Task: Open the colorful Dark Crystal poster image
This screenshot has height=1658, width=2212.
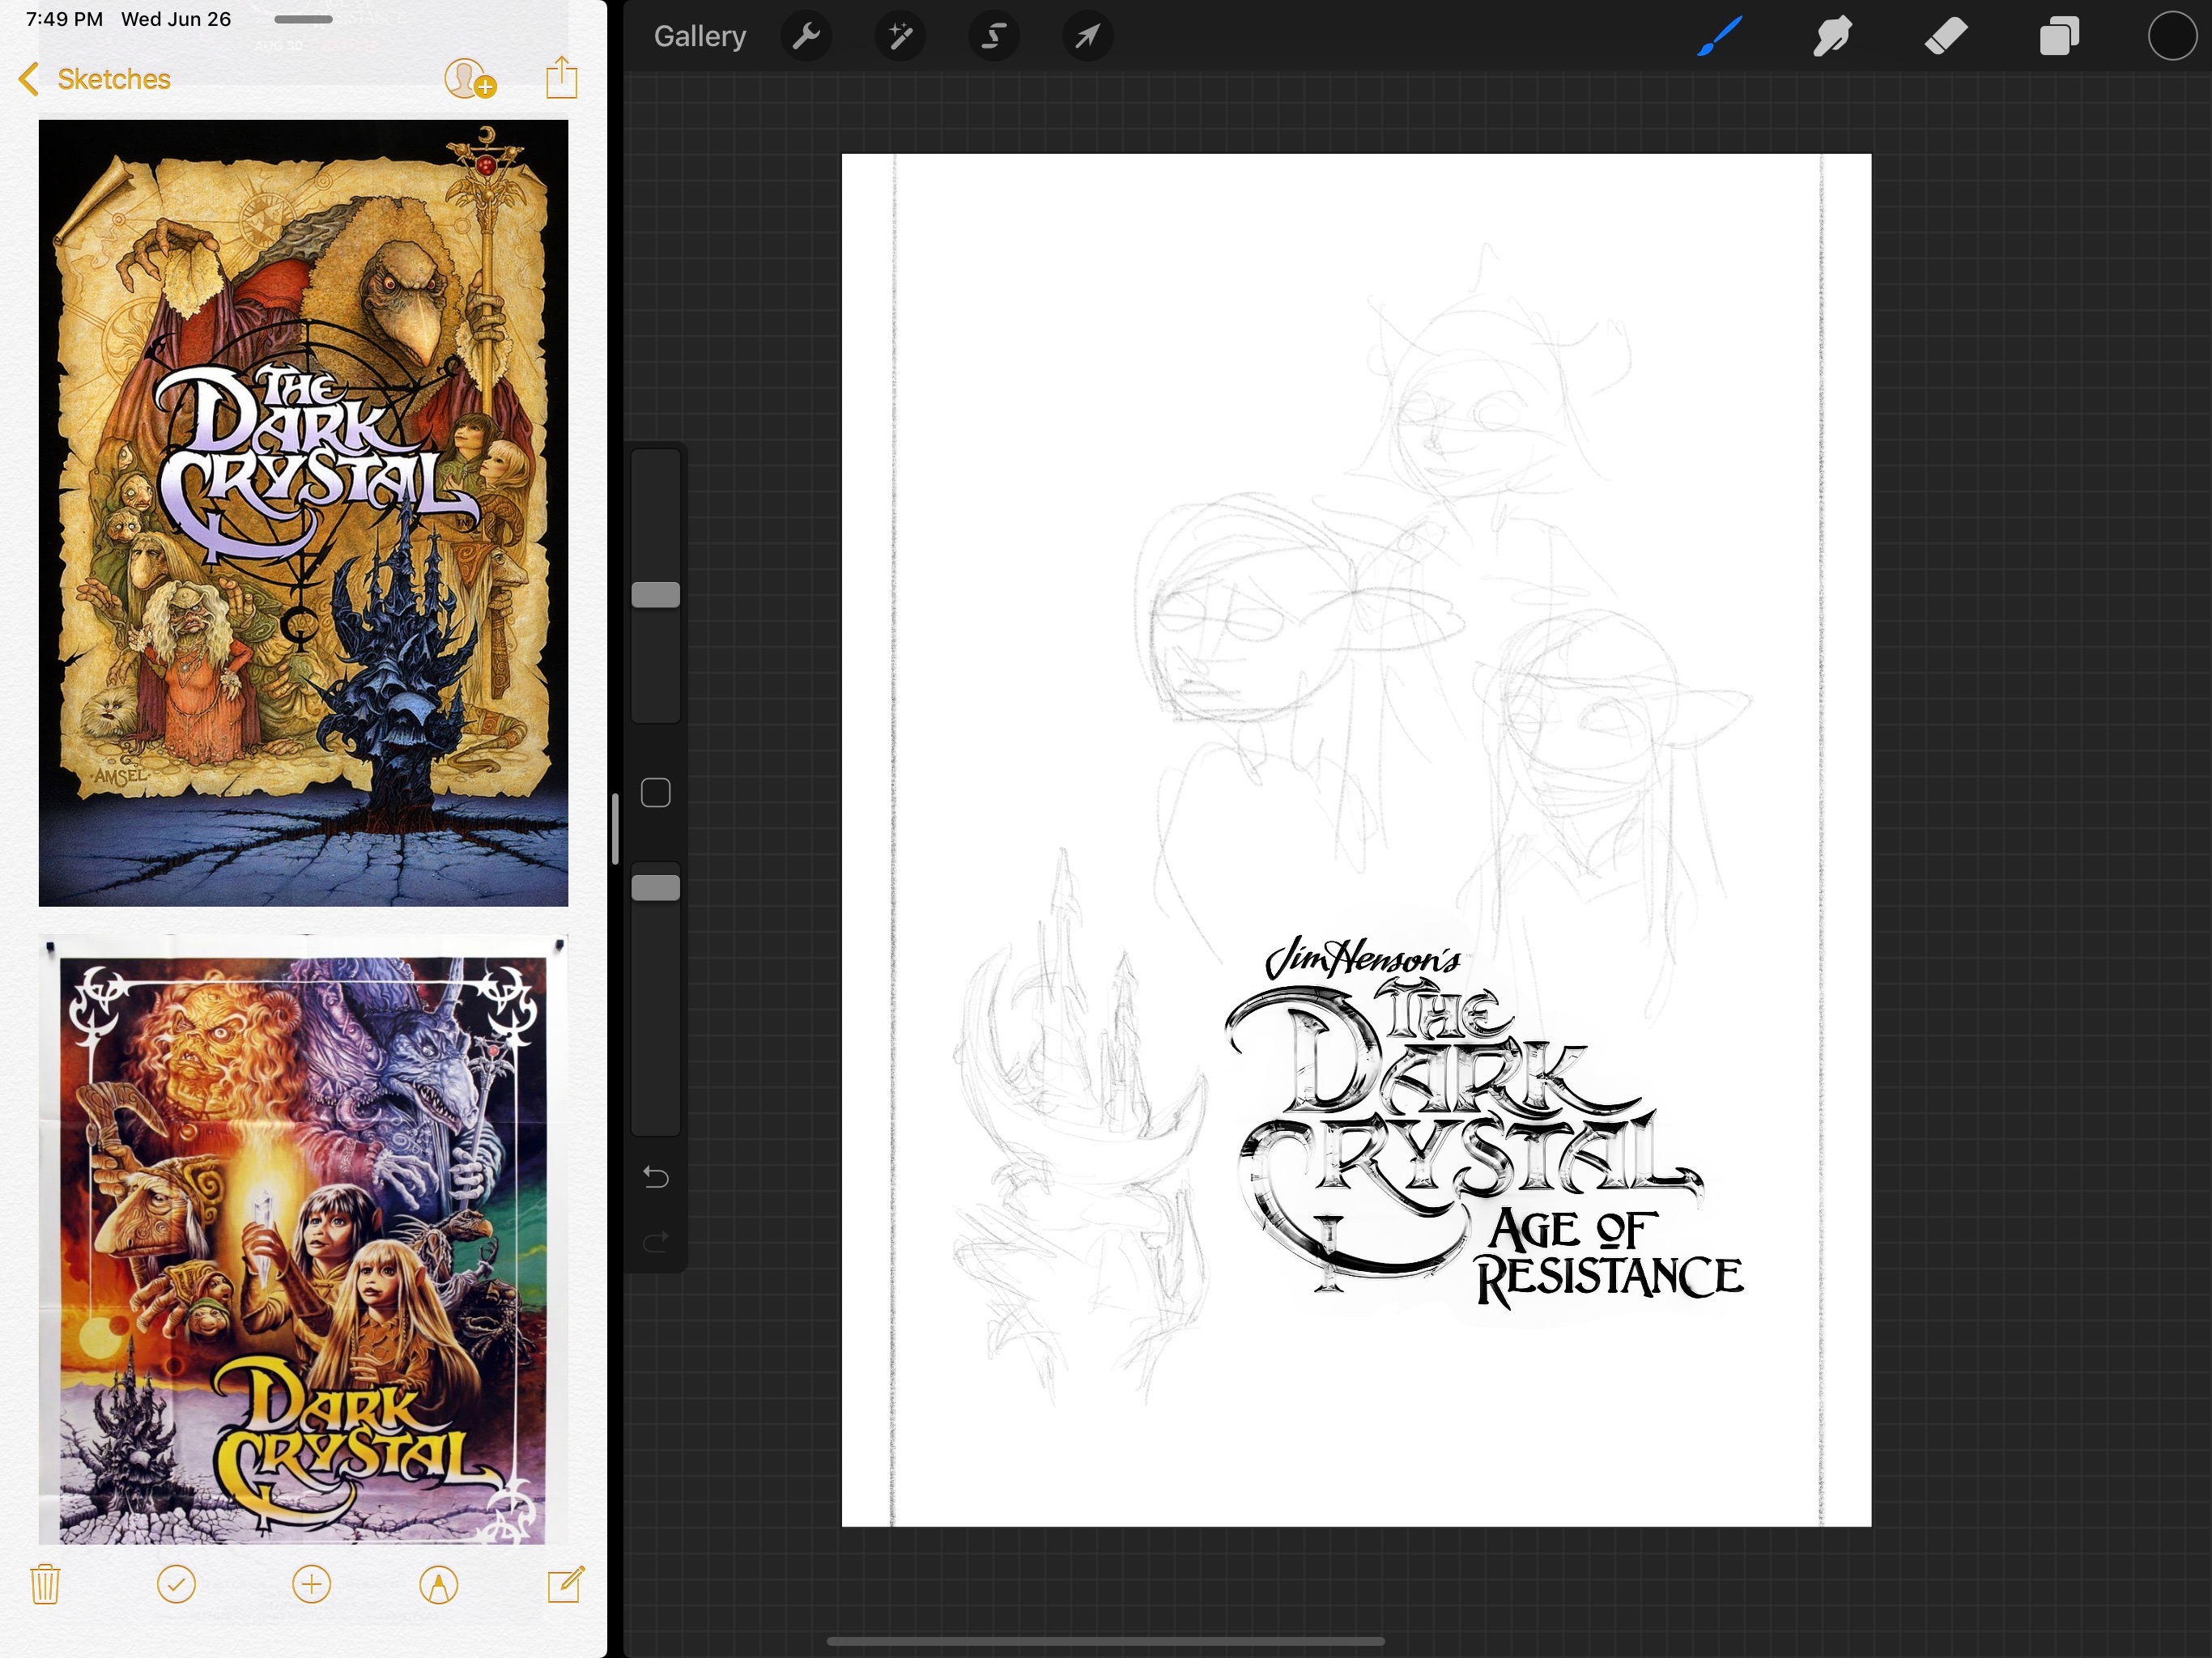Action: [303, 1240]
